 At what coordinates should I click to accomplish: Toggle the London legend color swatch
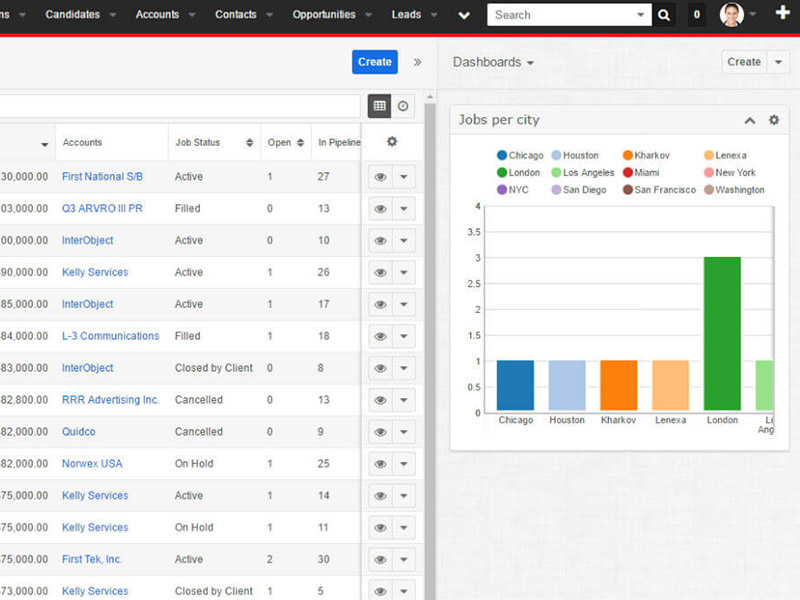(502, 172)
